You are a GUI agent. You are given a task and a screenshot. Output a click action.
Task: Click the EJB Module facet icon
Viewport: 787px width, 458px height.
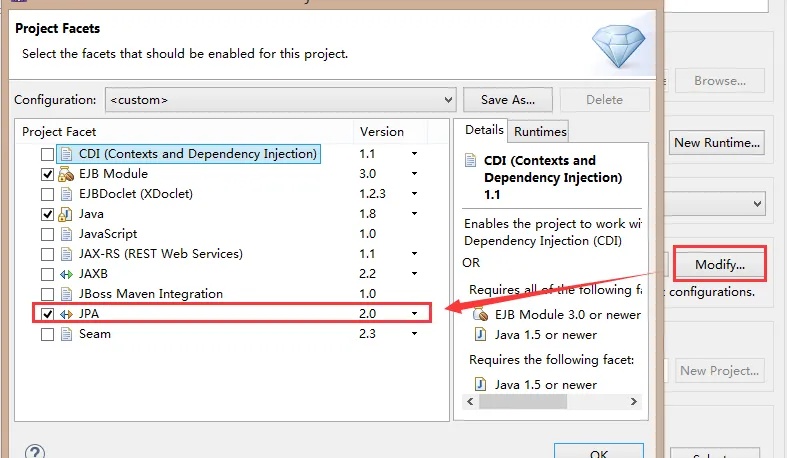66,174
